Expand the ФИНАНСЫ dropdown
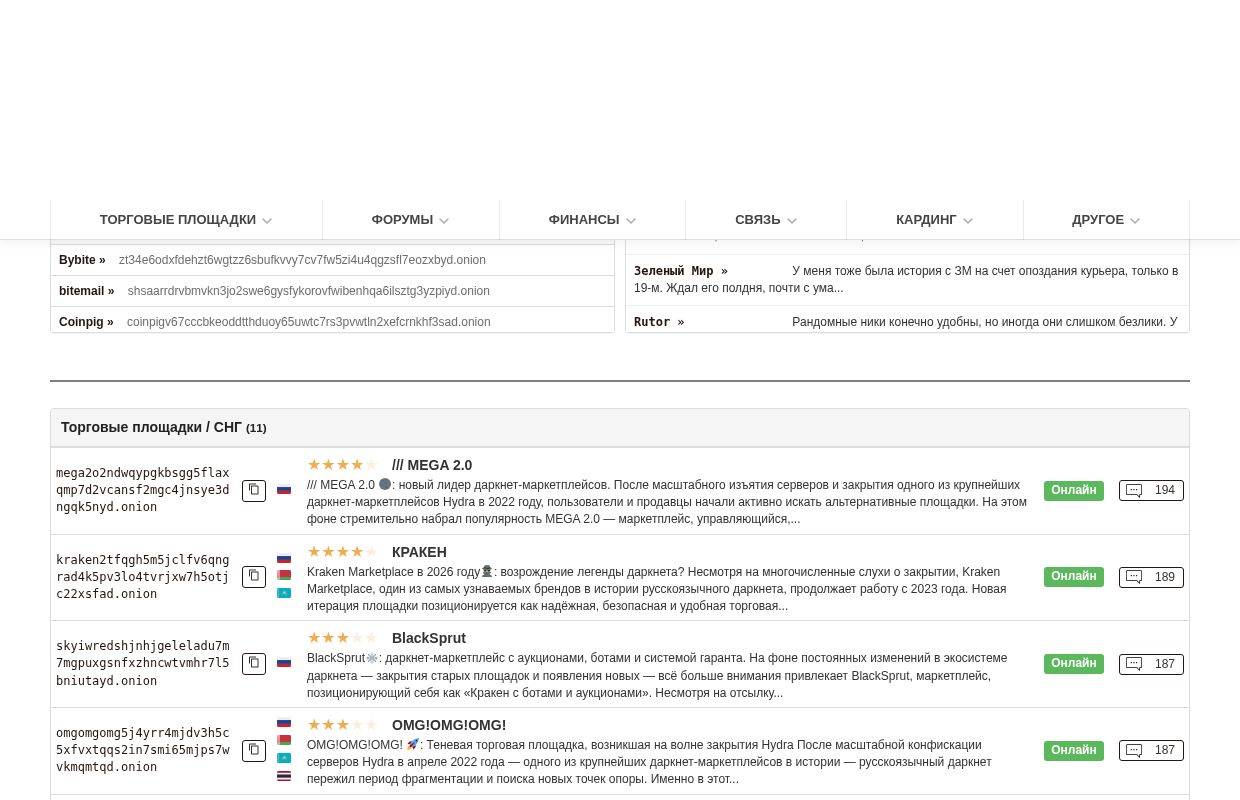The height and width of the screenshot is (800, 1240). coord(592,220)
